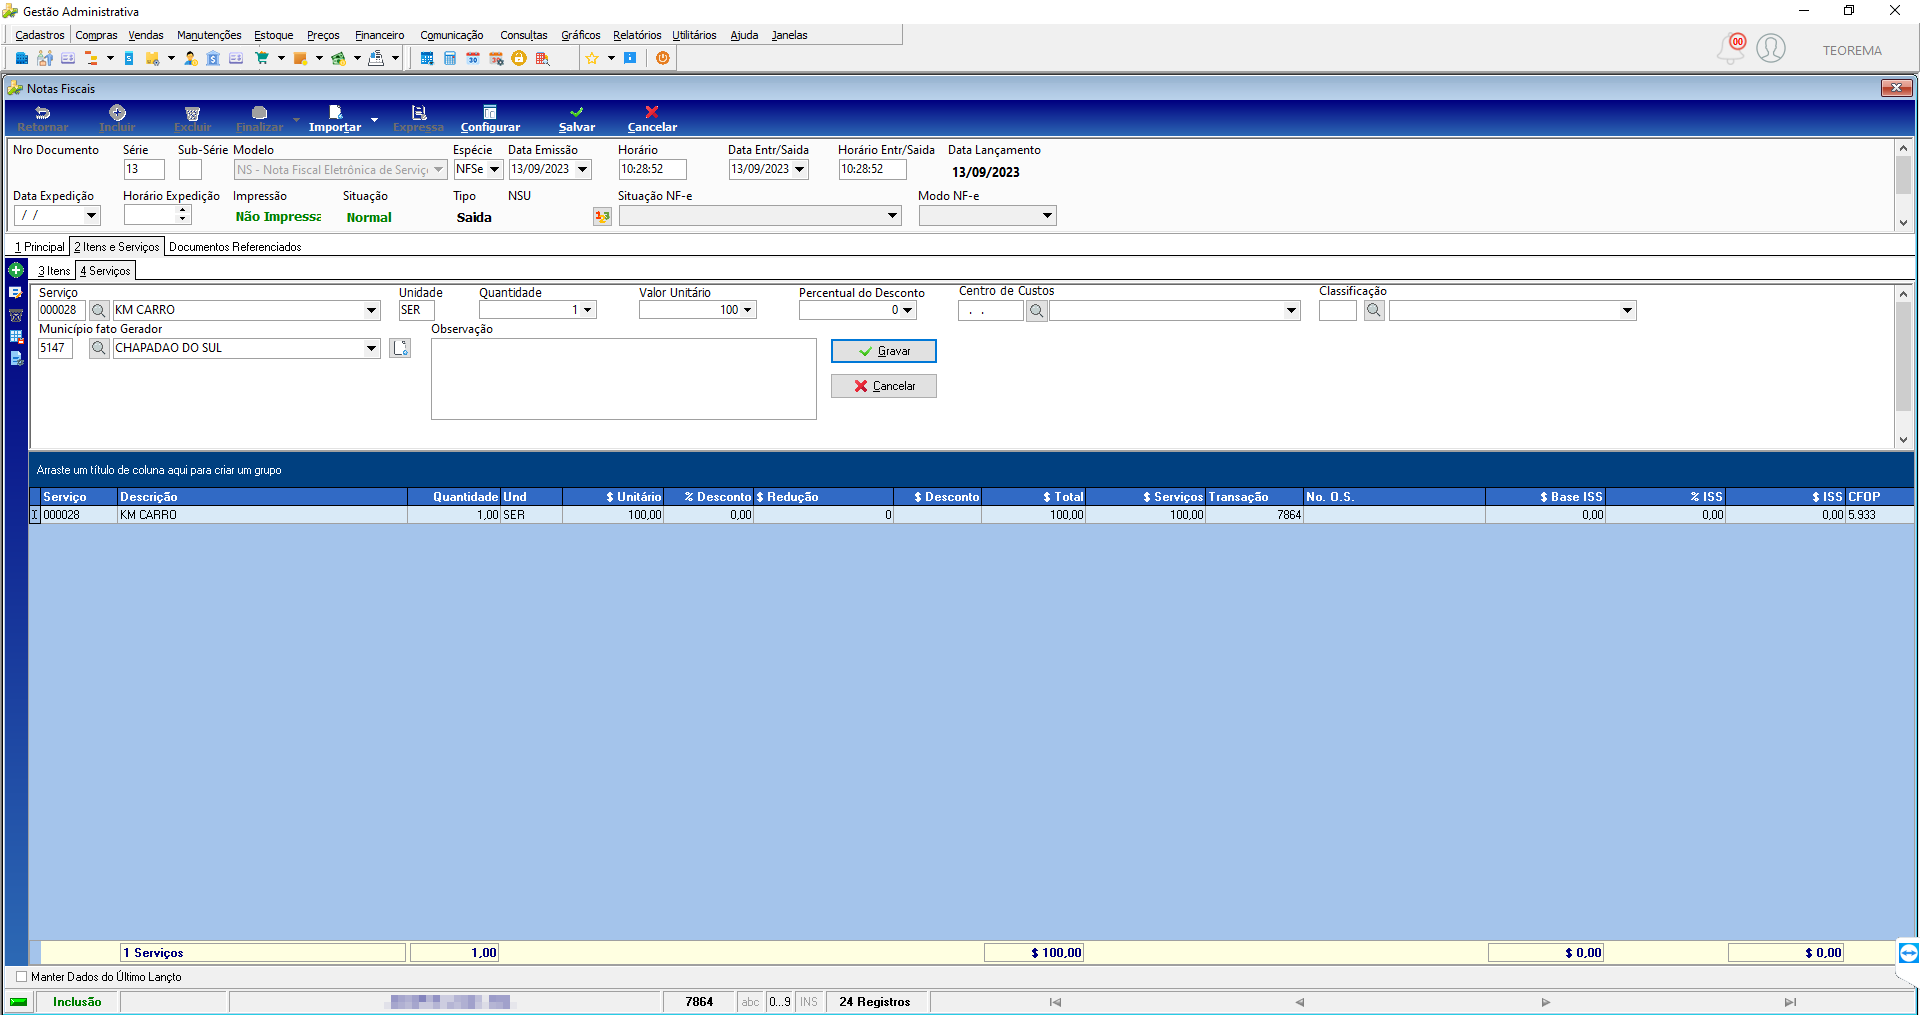Screen dimensions: 1920x1015
Task: Switch to the 1 Principal tab
Action: point(40,247)
